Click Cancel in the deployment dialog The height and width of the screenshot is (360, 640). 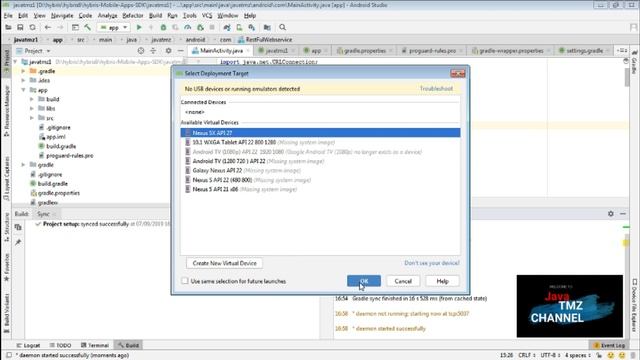coord(403,281)
